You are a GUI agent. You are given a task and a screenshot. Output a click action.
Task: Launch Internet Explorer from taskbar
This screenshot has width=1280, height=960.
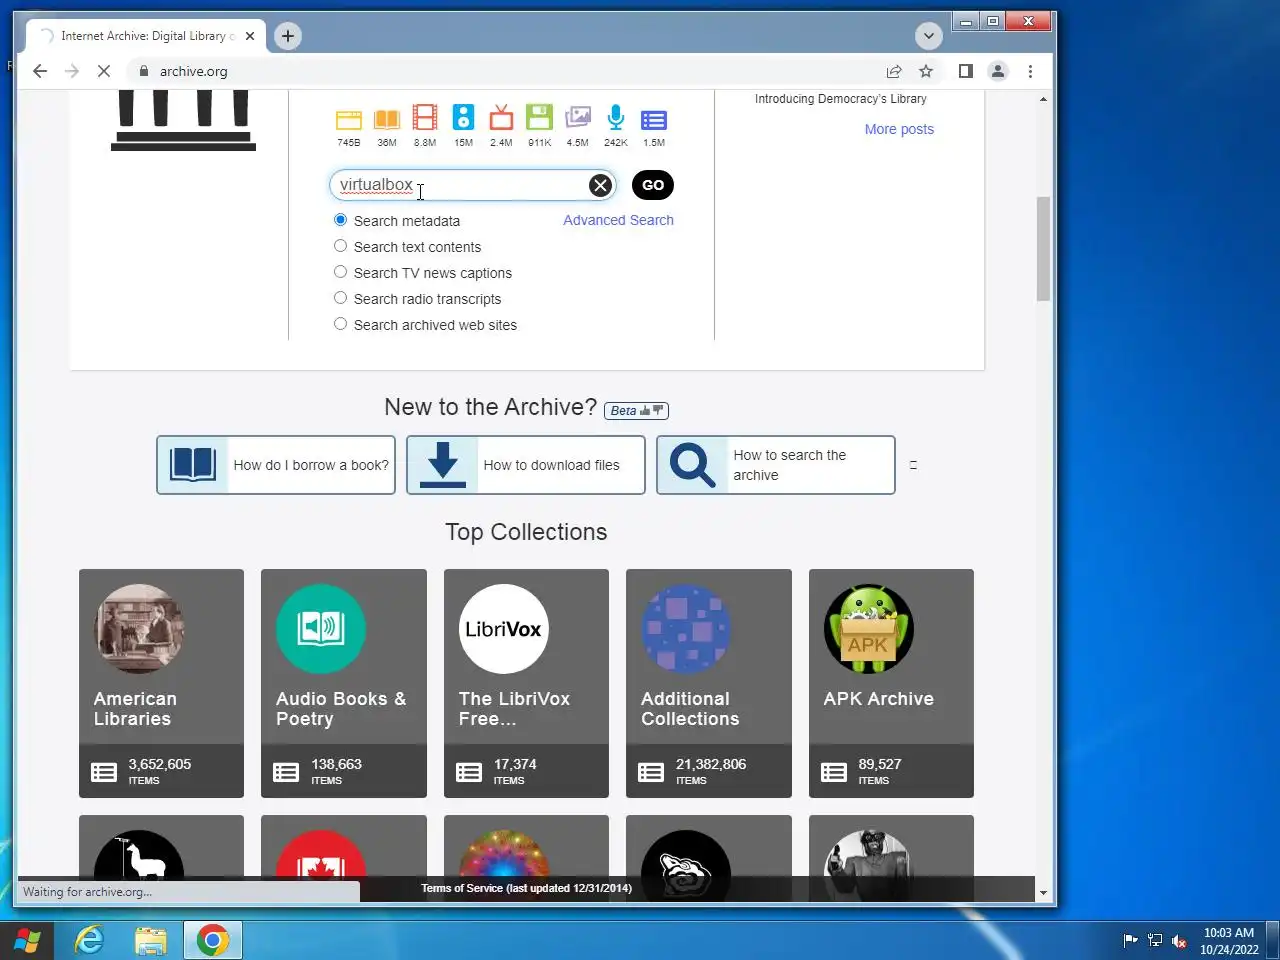point(89,941)
